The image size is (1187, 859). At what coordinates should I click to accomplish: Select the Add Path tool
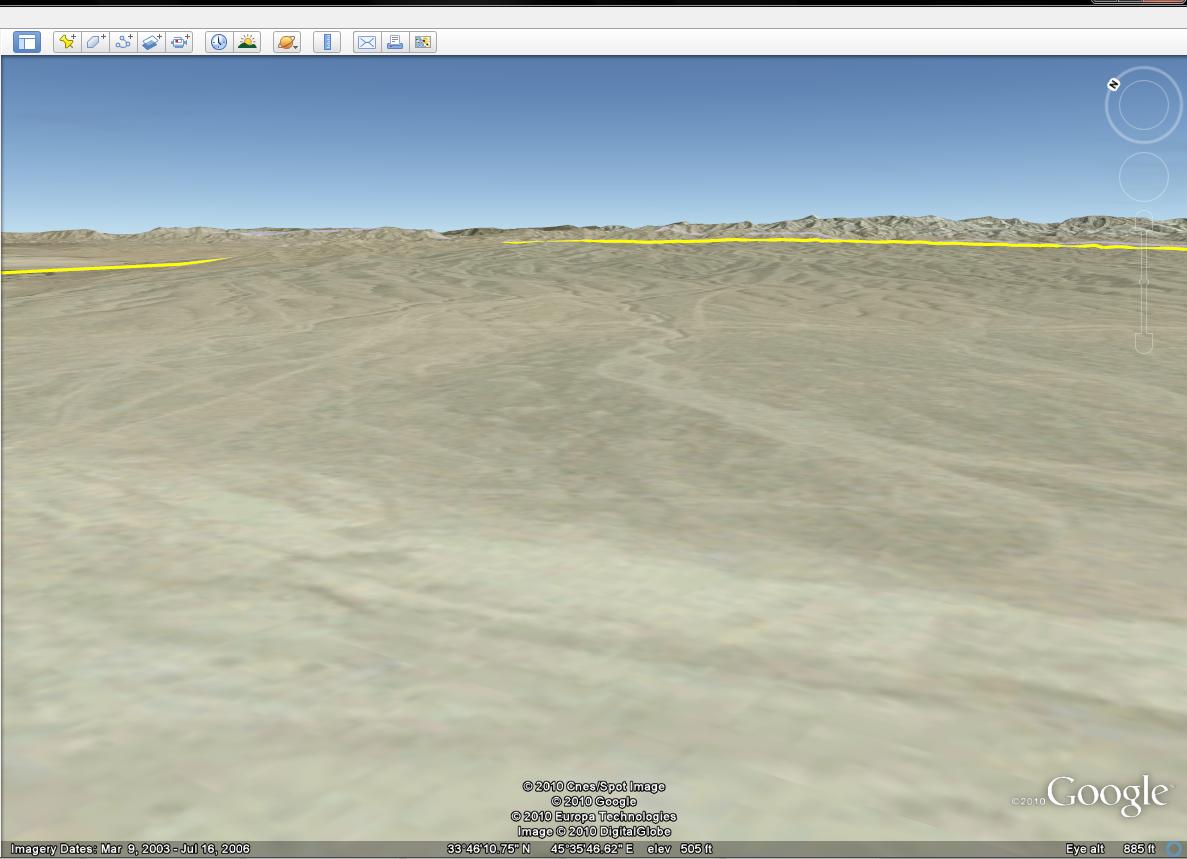tap(123, 42)
